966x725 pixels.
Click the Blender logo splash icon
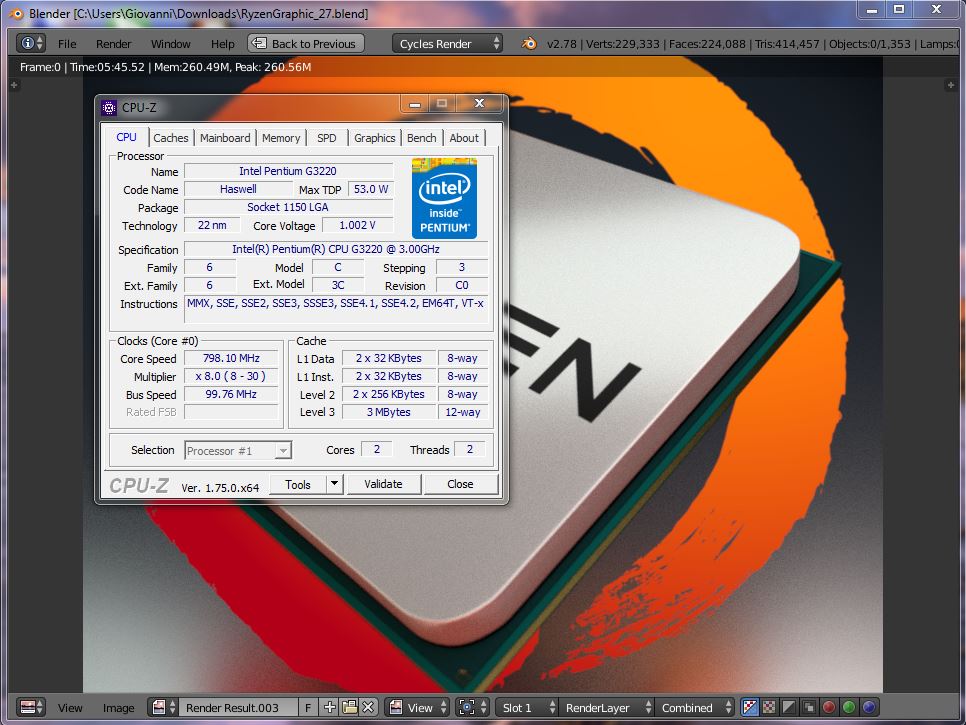click(x=529, y=43)
